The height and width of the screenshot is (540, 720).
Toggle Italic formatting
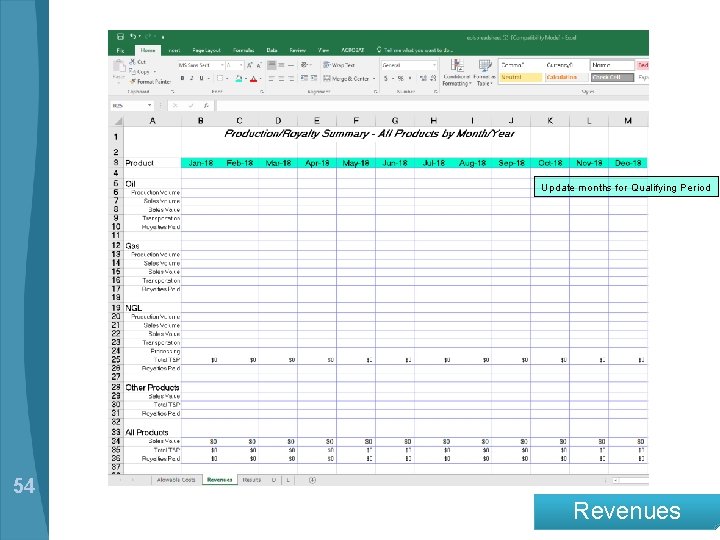point(191,79)
